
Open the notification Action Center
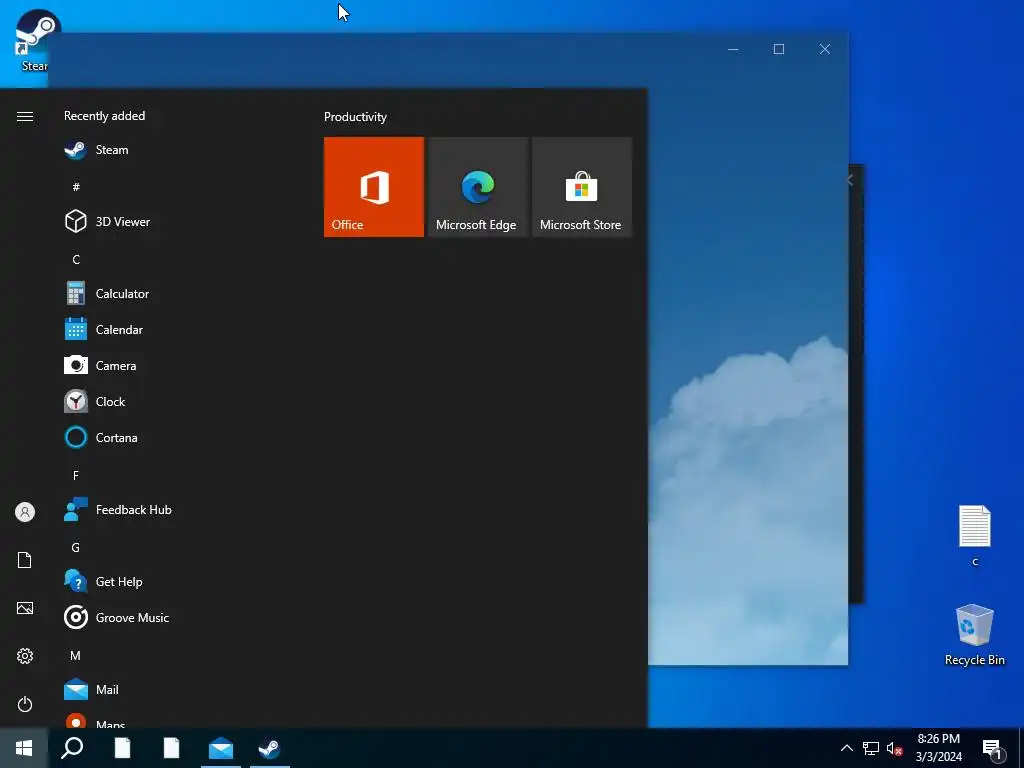click(993, 749)
